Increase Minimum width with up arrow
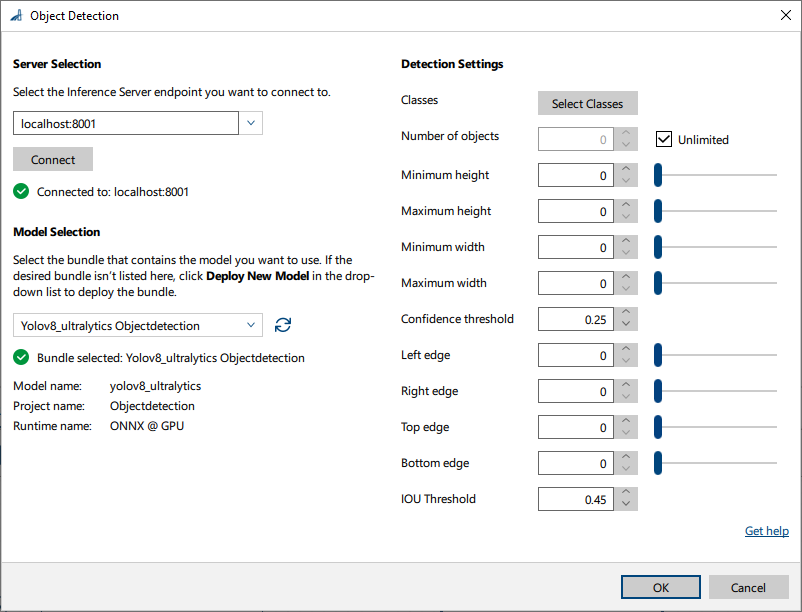Screen dimensions: 802x612 point(626,241)
